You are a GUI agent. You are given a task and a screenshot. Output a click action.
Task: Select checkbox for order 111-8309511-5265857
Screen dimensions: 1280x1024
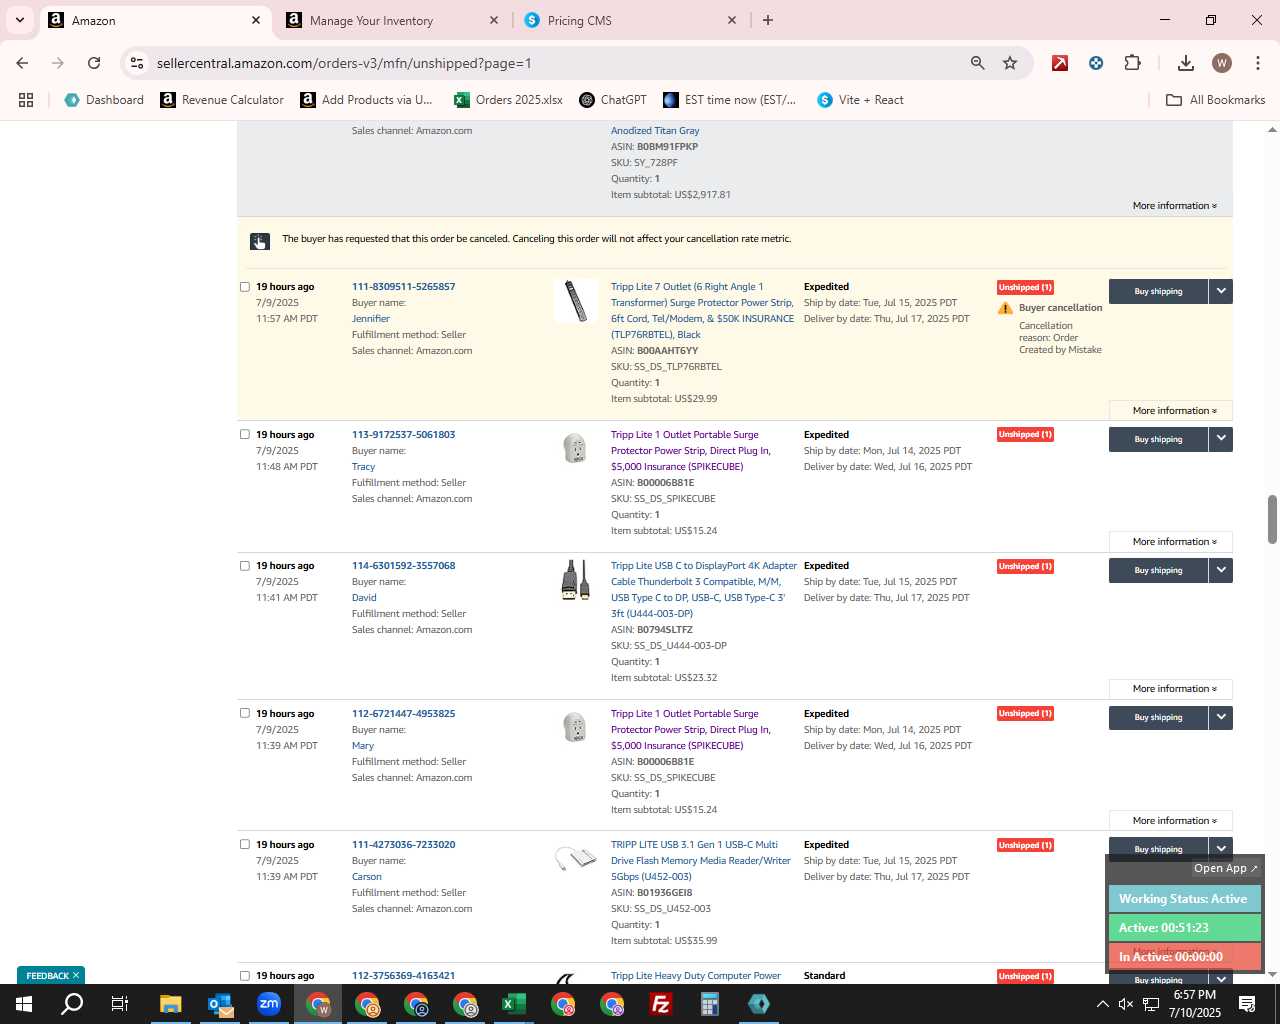click(244, 287)
